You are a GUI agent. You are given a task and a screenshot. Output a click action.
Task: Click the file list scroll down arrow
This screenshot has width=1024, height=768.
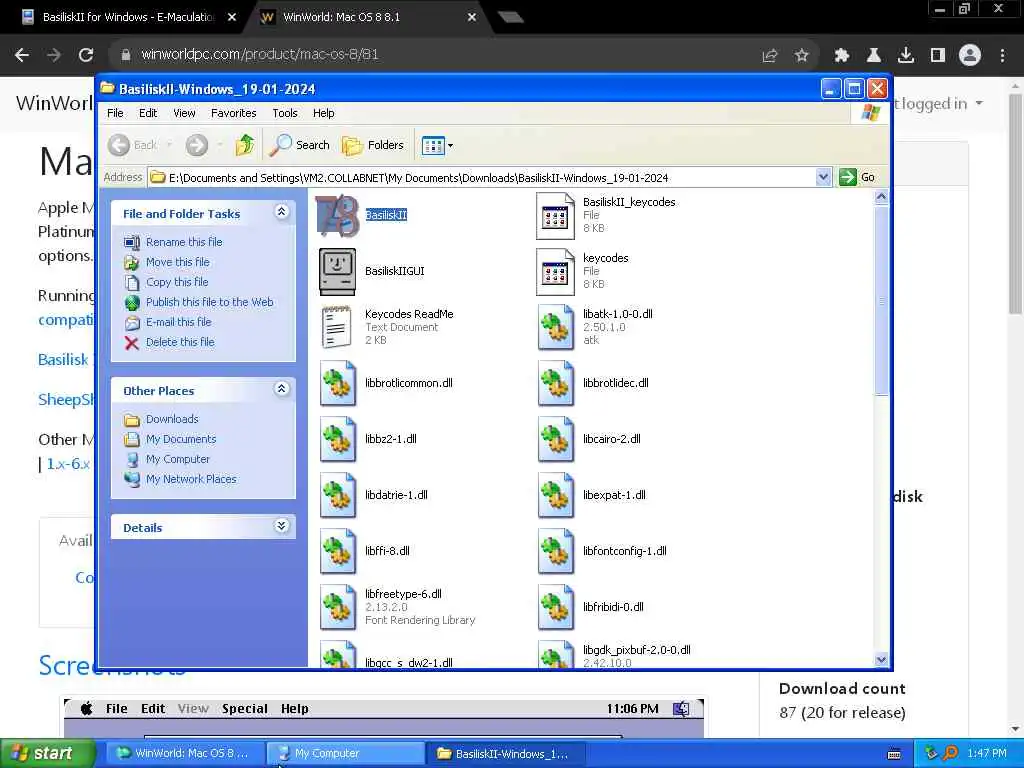pos(881,660)
